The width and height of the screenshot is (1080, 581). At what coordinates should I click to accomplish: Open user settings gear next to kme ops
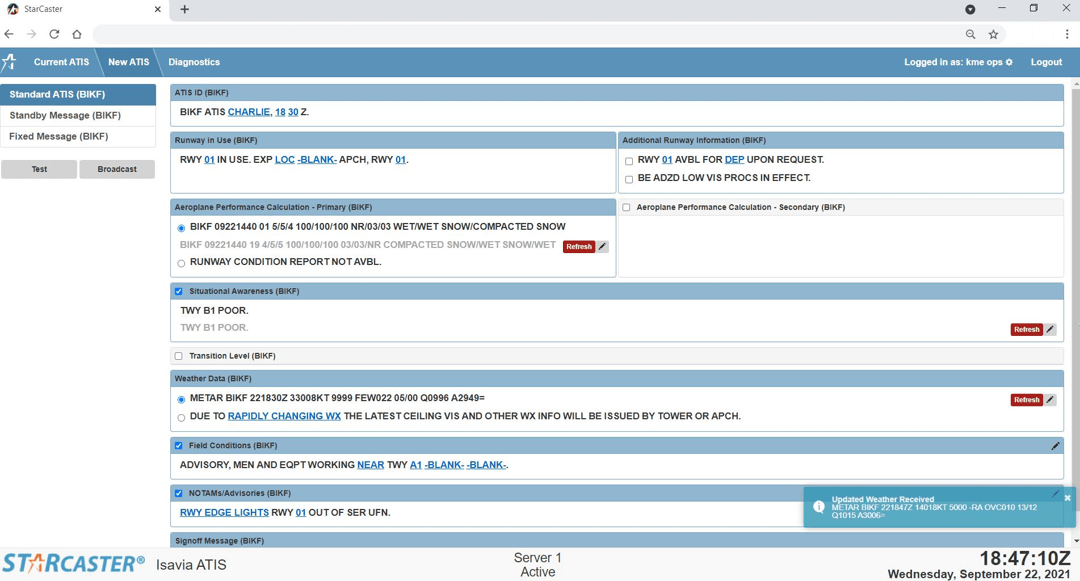point(1009,62)
